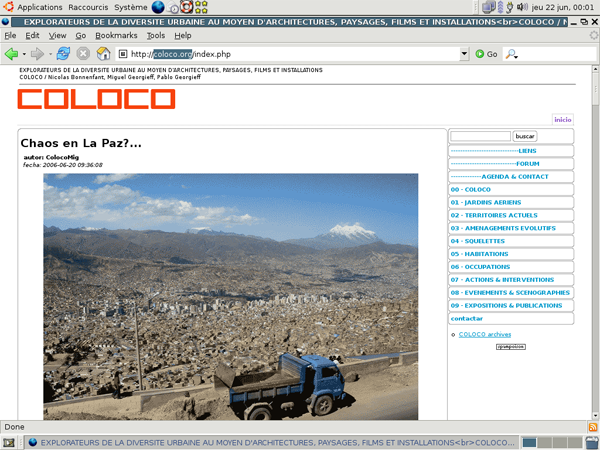
Task: Click the La Paz truck photo
Action: [x=231, y=295]
